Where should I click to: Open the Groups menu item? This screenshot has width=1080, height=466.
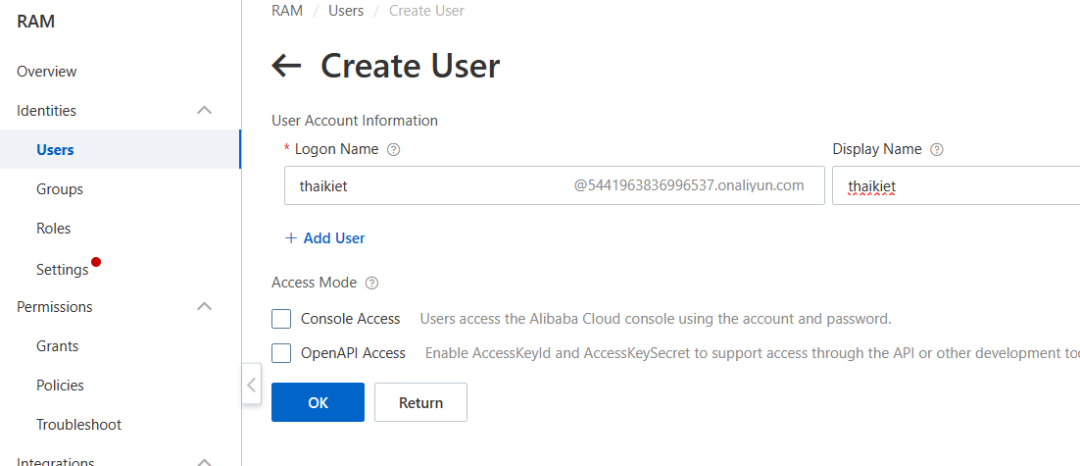(60, 189)
